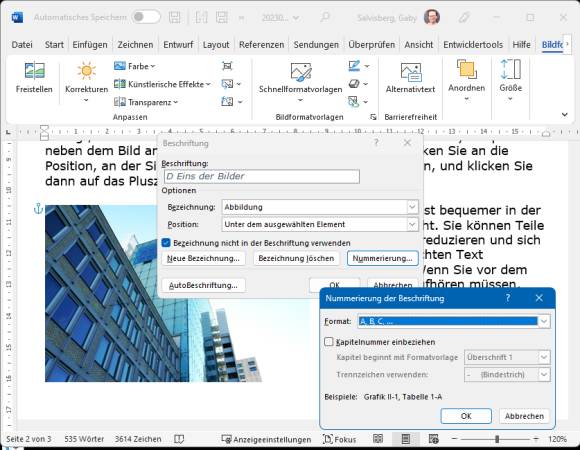Click the zoom in plus button
Viewport: 580px width, 450px height.
pos(536,439)
